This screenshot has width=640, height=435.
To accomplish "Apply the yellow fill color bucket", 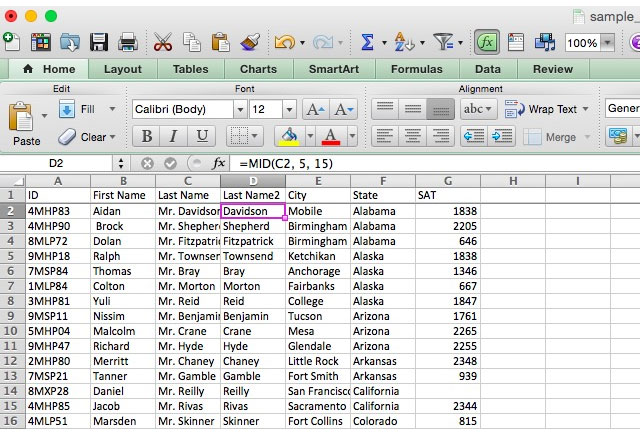I will pos(289,136).
